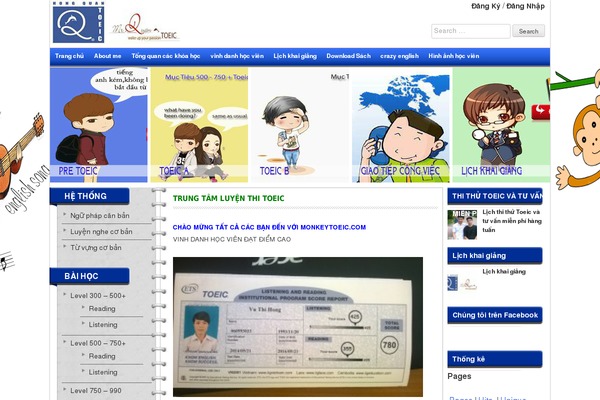Click the Đăng Ký link
This screenshot has height=400, width=600.
coord(485,6)
